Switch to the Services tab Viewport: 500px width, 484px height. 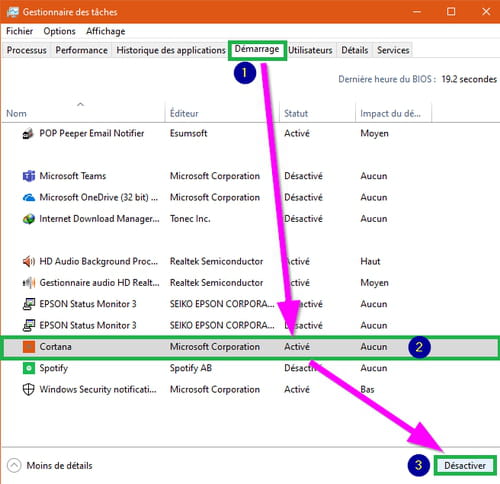click(x=393, y=50)
